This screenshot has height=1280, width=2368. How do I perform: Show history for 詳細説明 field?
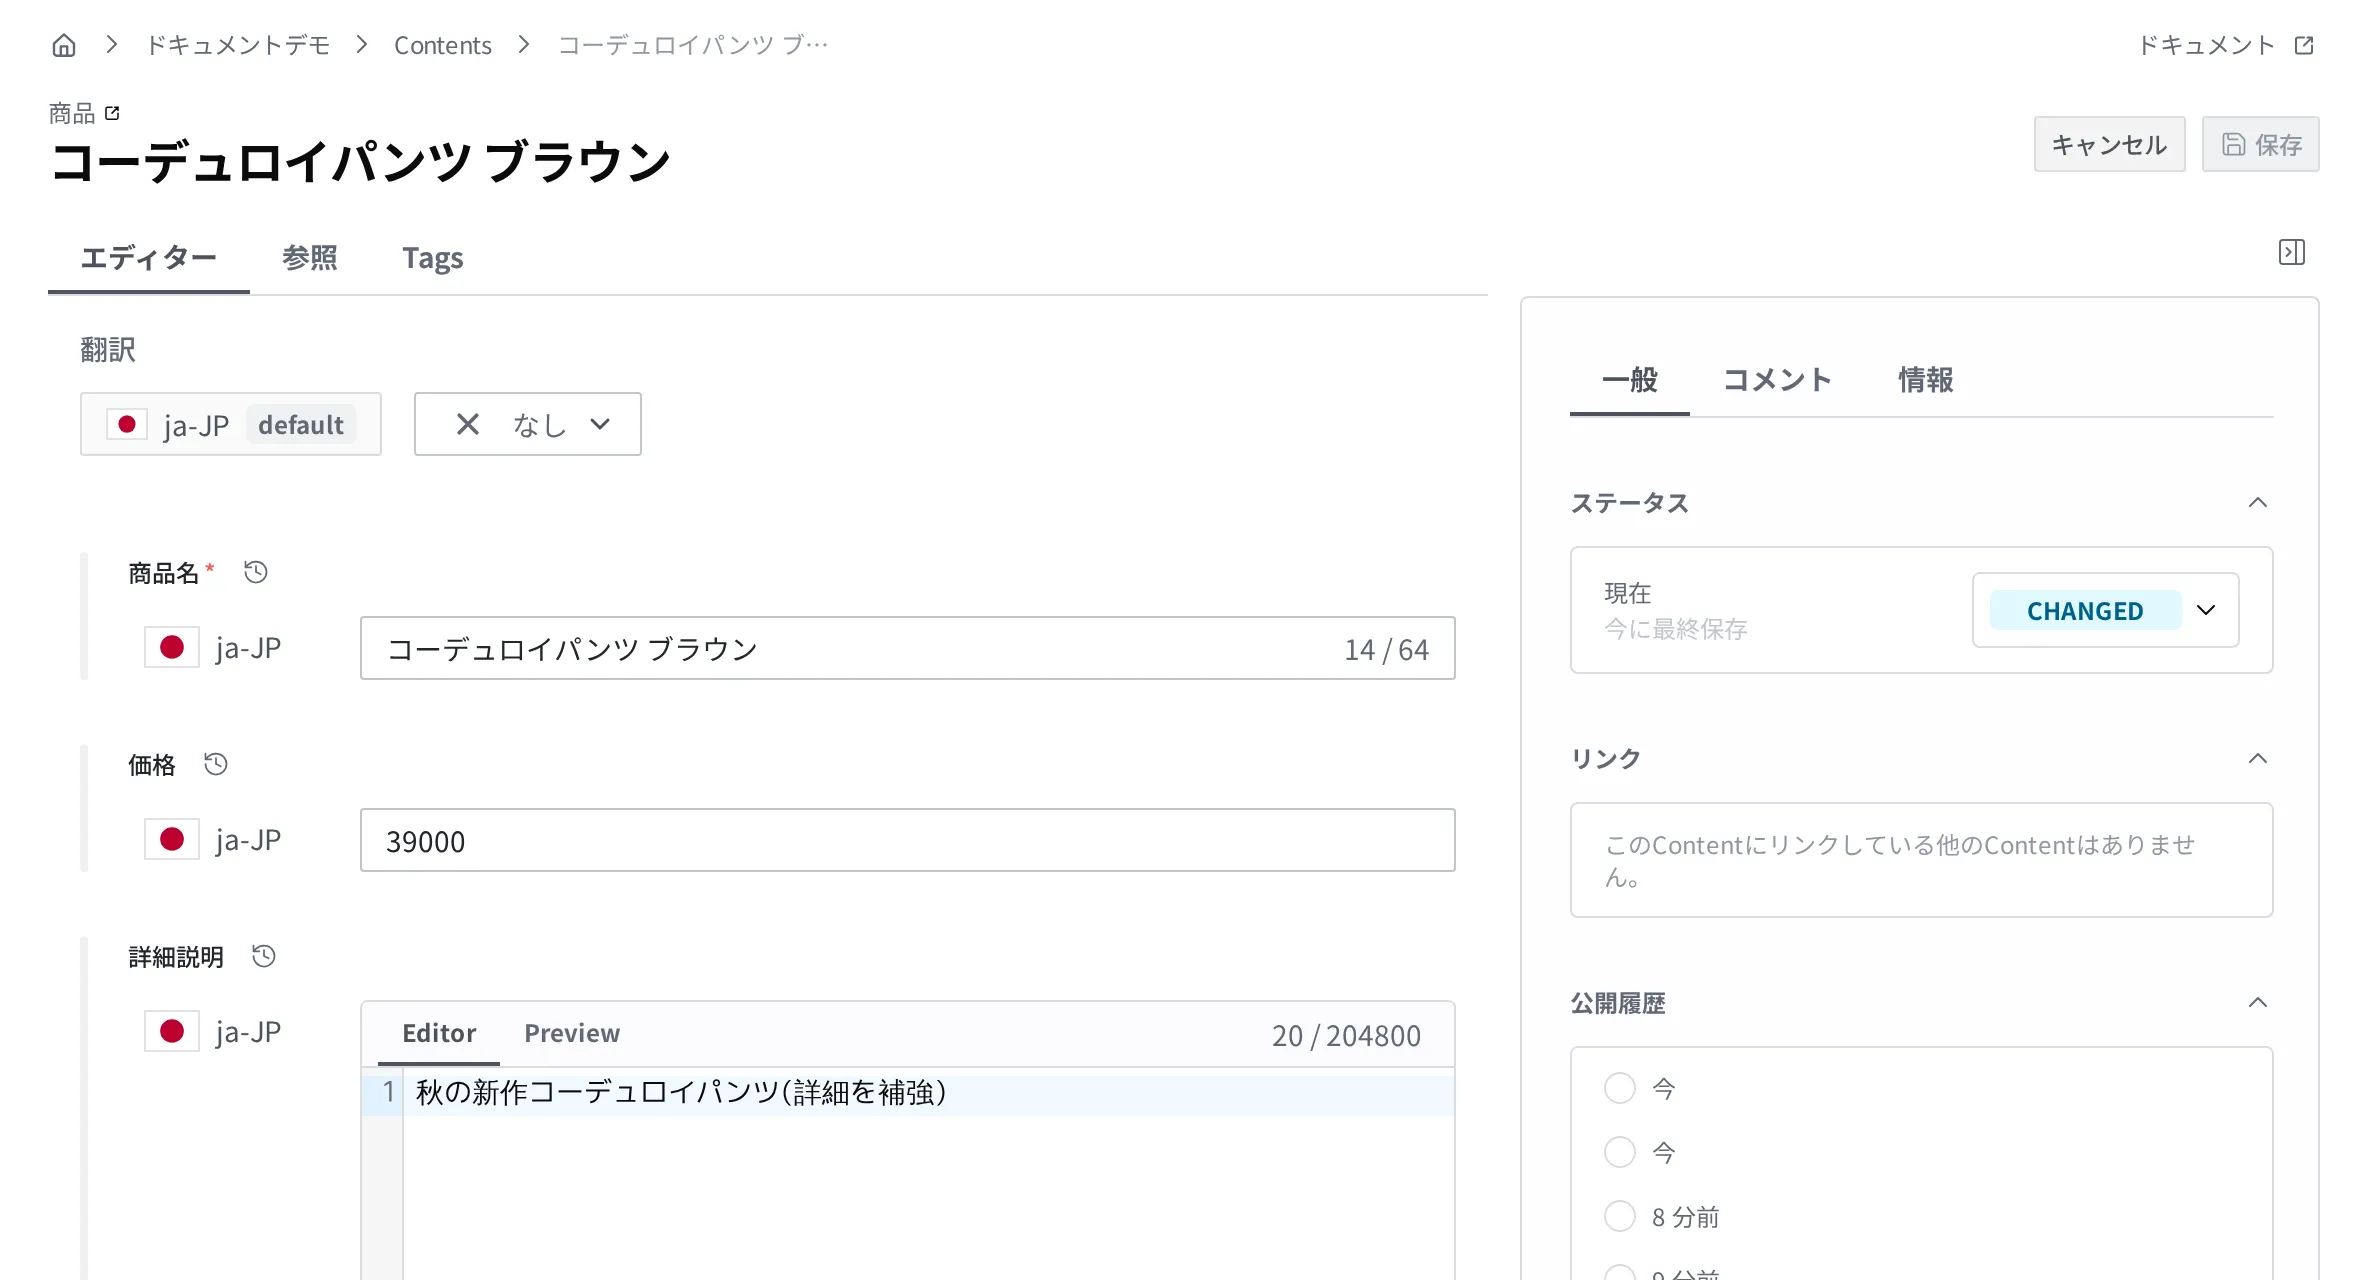click(264, 956)
